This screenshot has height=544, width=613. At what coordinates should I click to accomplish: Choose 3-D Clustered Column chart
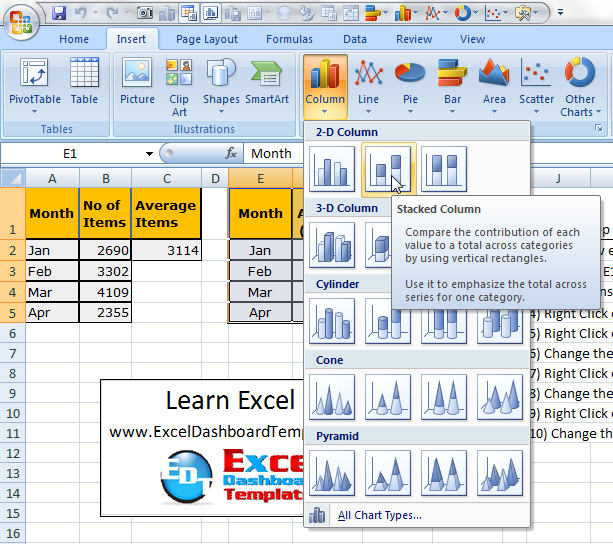332,245
